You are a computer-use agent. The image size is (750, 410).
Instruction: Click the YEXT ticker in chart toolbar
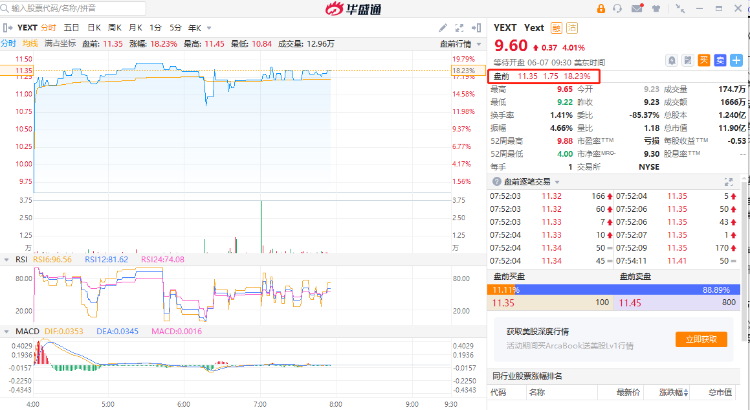(x=27, y=28)
